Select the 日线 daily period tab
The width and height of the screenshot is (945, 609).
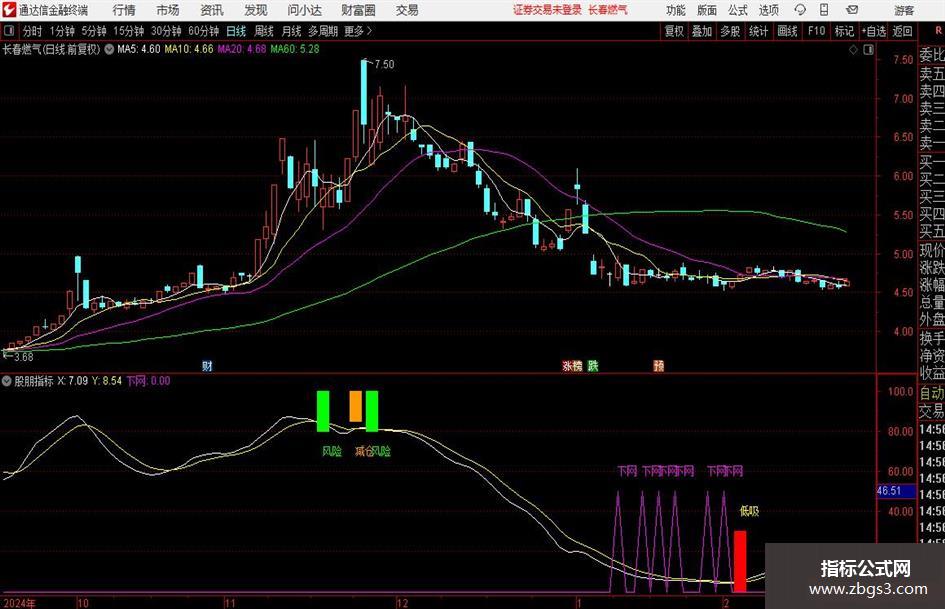[x=236, y=31]
